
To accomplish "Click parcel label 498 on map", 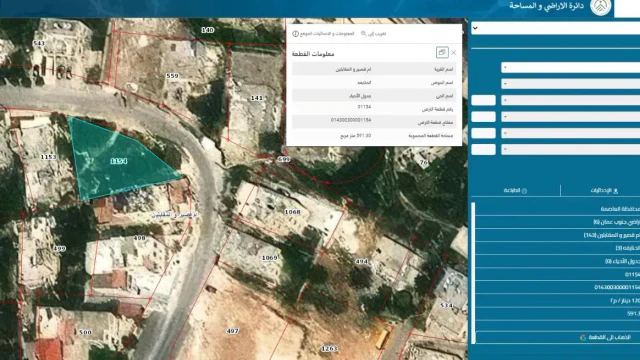I will pos(139,238).
